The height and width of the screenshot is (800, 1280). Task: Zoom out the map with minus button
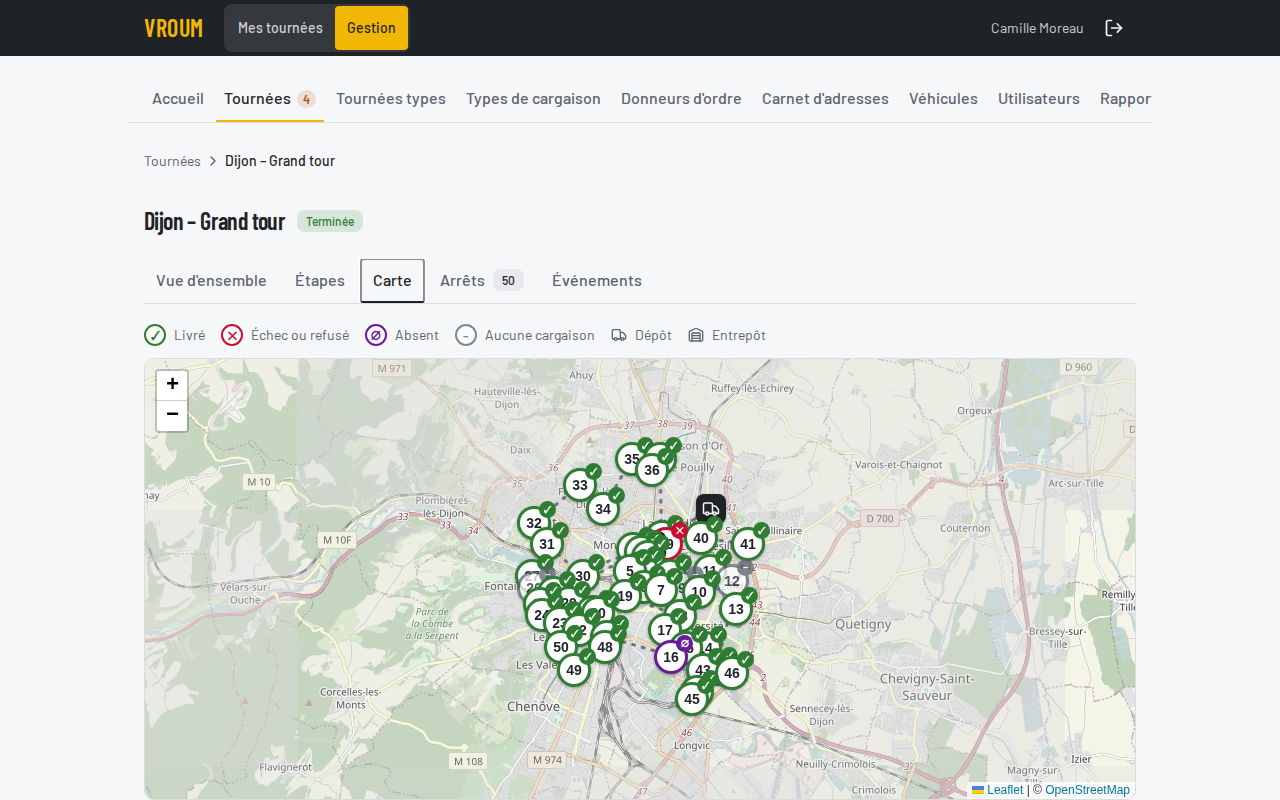172,416
